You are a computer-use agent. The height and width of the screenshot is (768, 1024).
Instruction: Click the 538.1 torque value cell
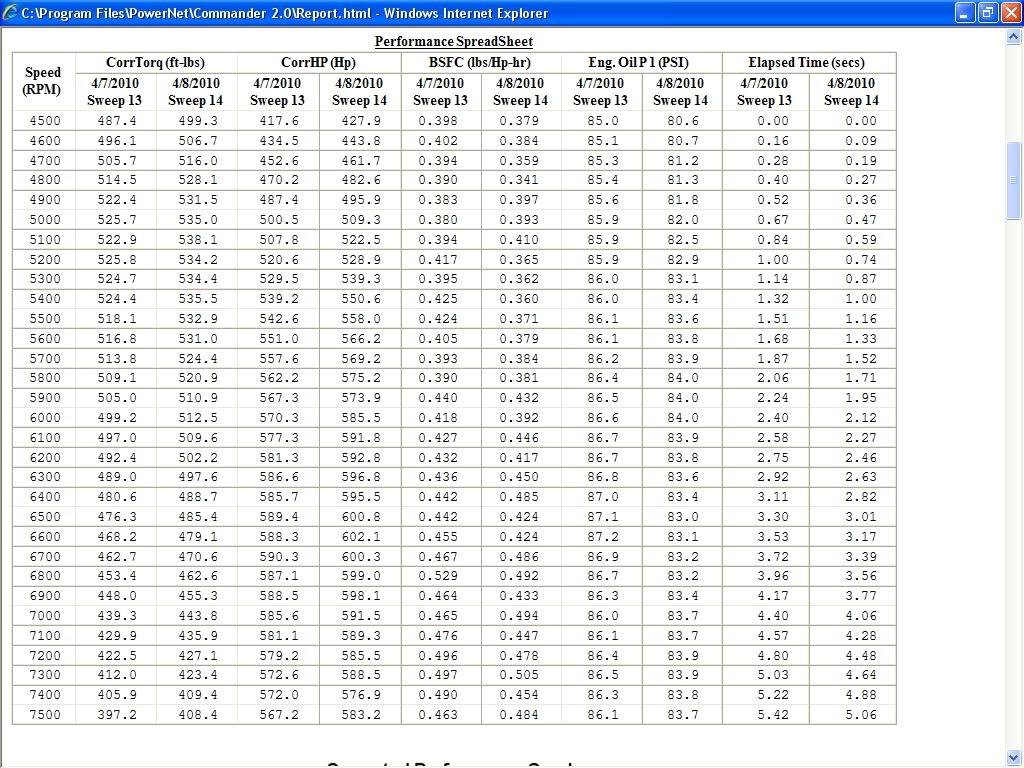pos(197,240)
